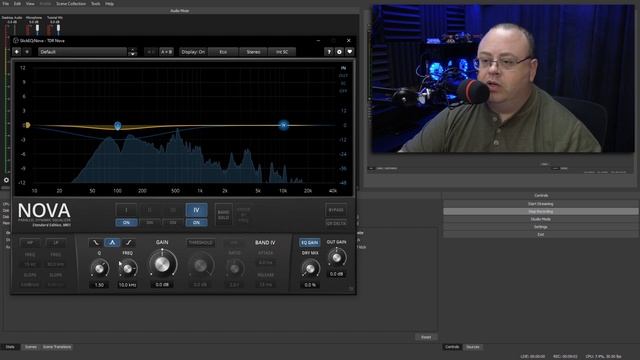Screen dimensions: 640x360
Task: Click the Start Streaming button
Action: tap(541, 204)
